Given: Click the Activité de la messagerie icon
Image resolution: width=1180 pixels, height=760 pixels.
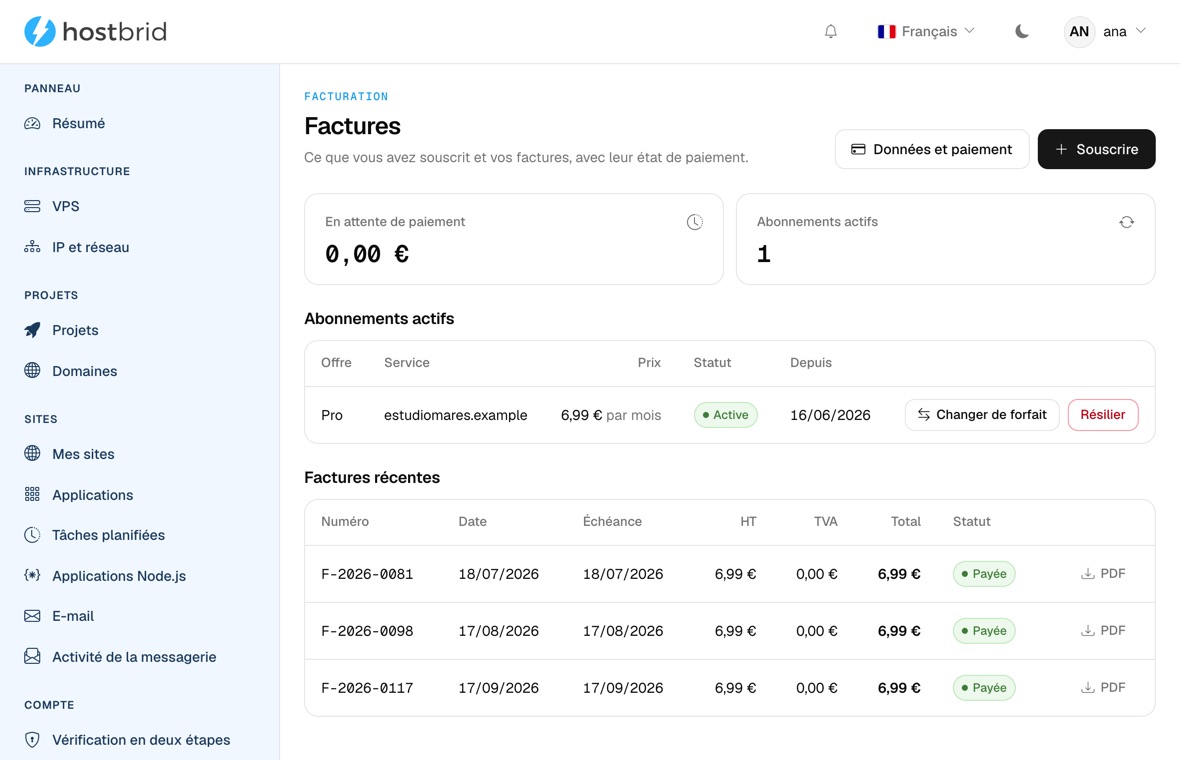Looking at the screenshot, I should click(32, 656).
